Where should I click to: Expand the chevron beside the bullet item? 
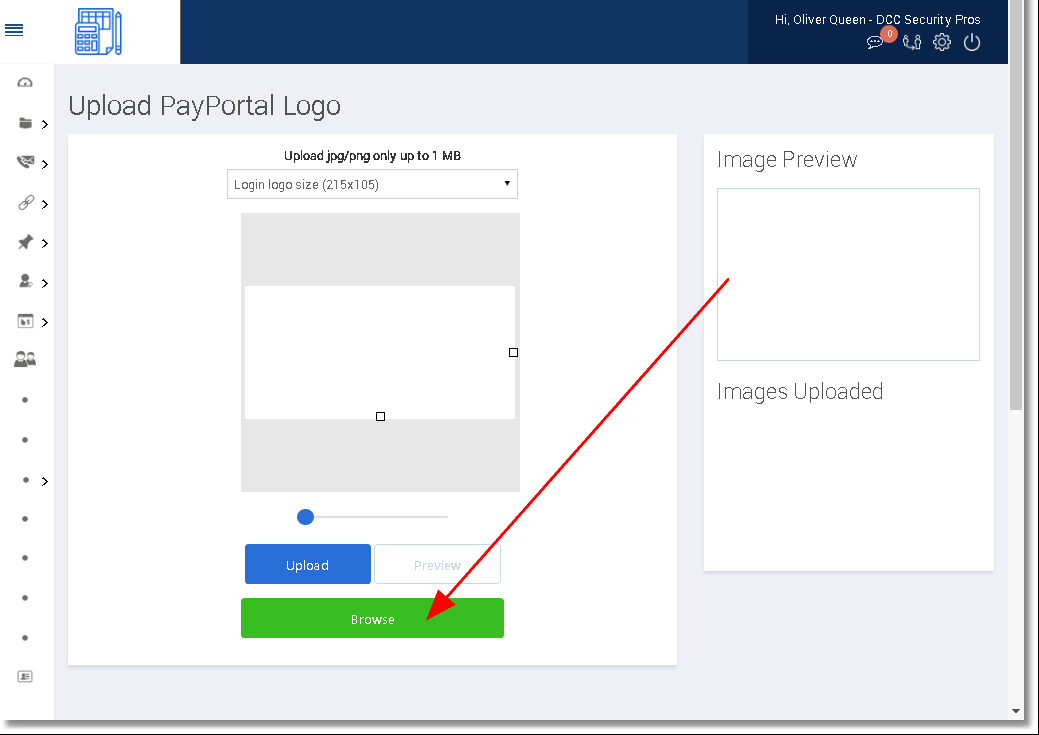click(x=44, y=482)
